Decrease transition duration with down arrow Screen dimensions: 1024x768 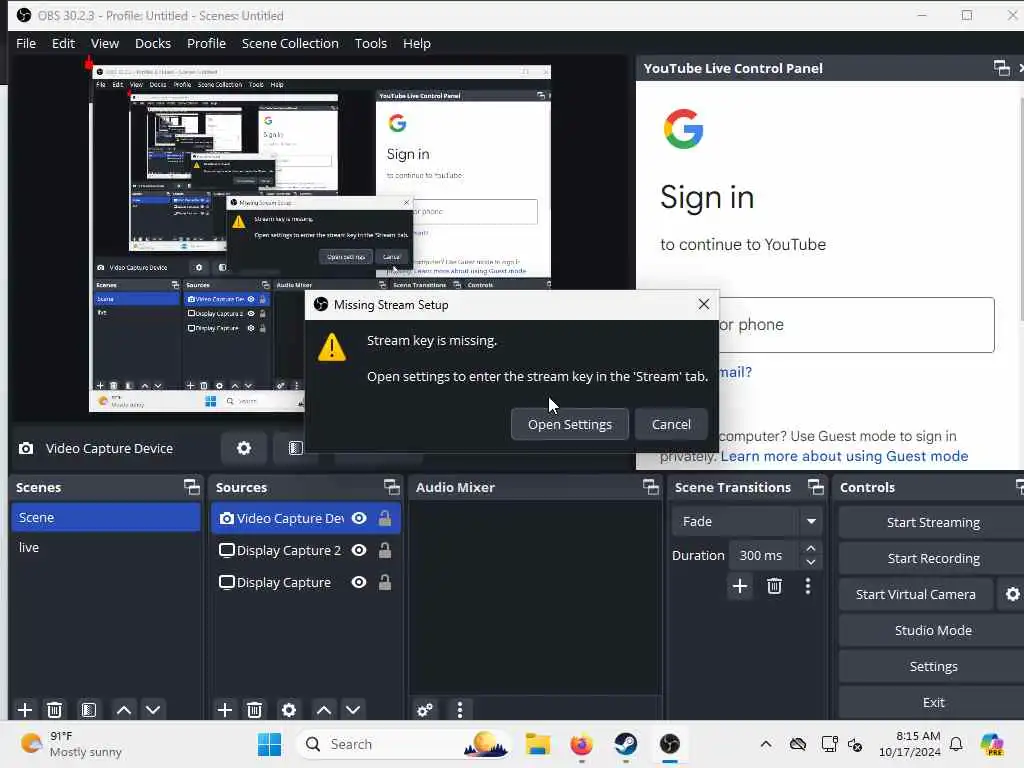(x=810, y=562)
